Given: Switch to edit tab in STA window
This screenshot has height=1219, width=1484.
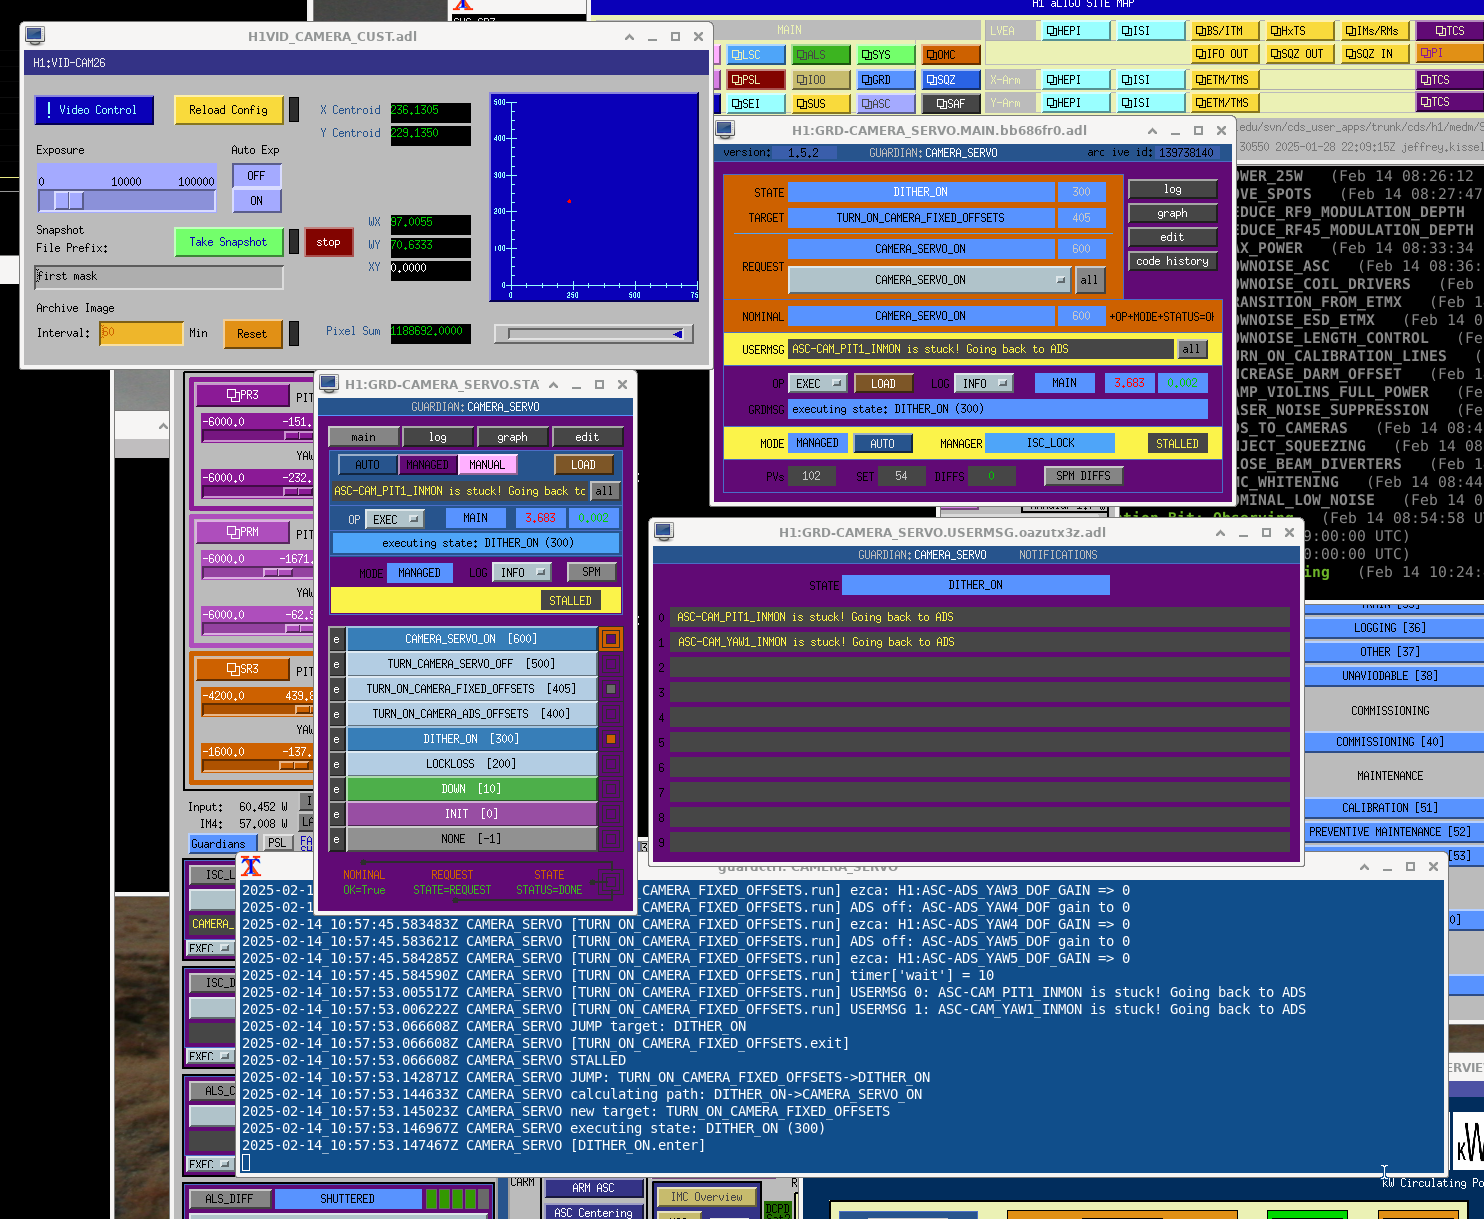Looking at the screenshot, I should 587,437.
